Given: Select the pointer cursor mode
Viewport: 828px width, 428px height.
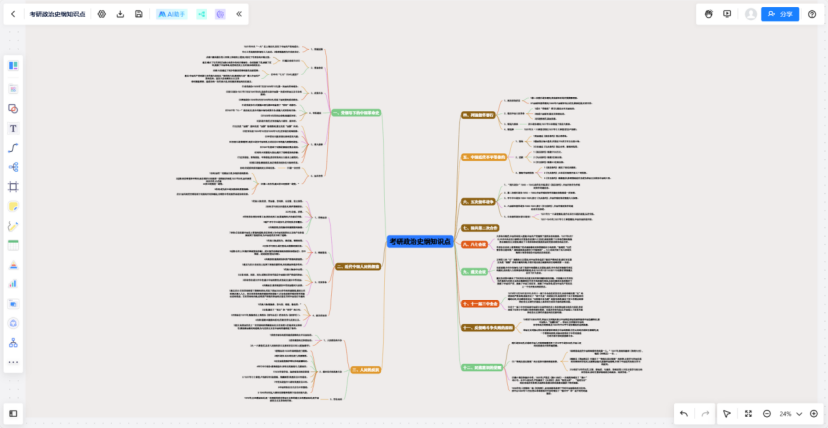Looking at the screenshot, I should click(727, 413).
